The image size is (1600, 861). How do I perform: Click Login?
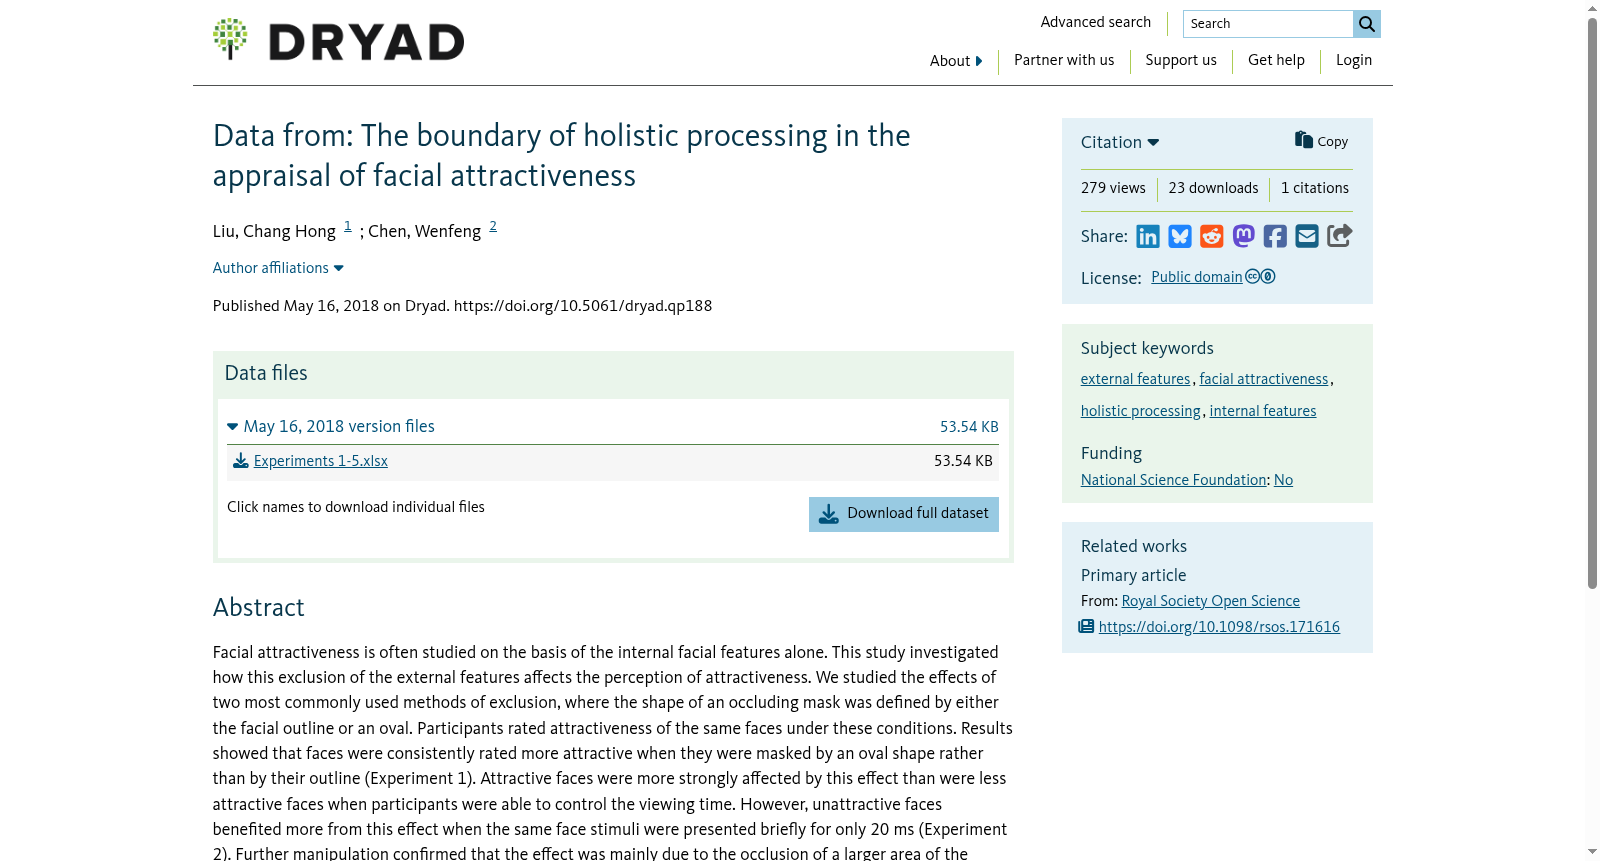[x=1354, y=60]
